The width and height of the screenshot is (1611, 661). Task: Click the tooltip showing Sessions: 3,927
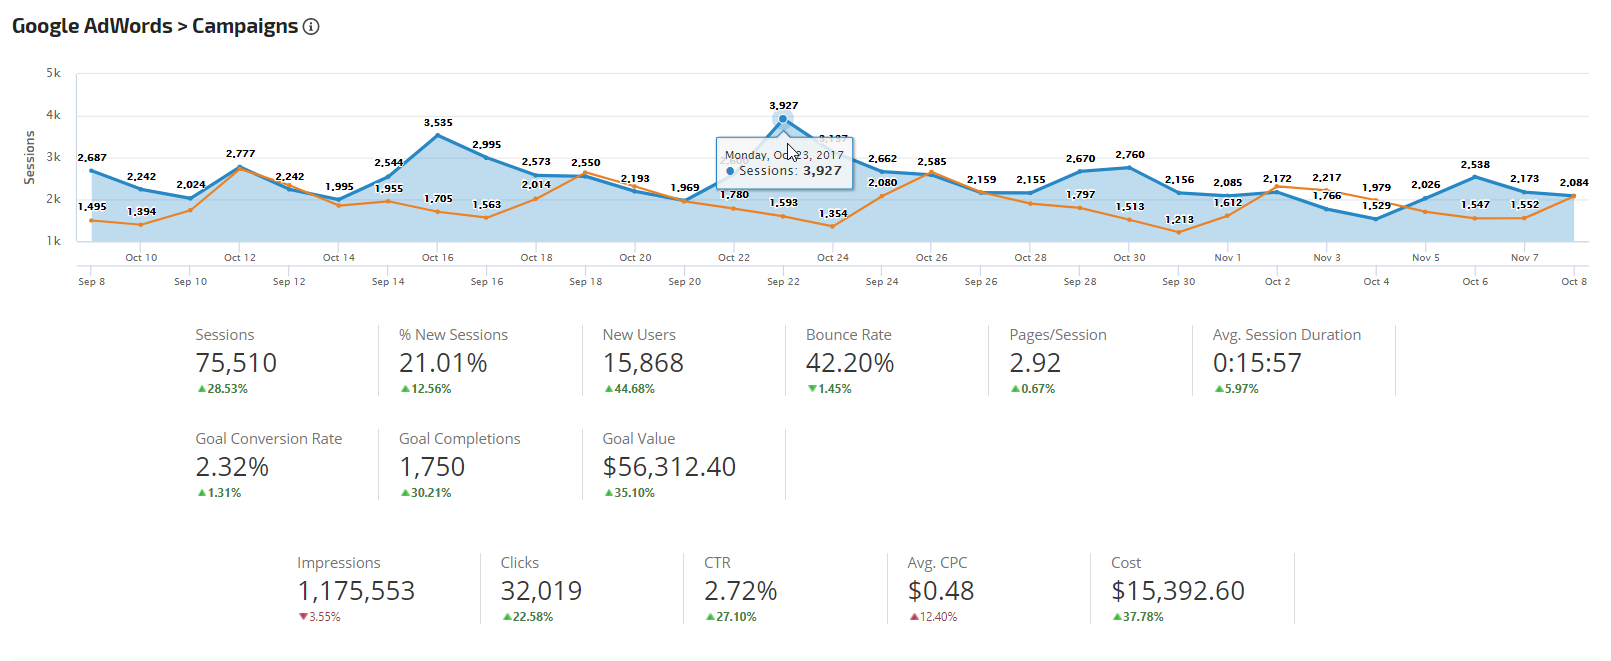point(784,163)
